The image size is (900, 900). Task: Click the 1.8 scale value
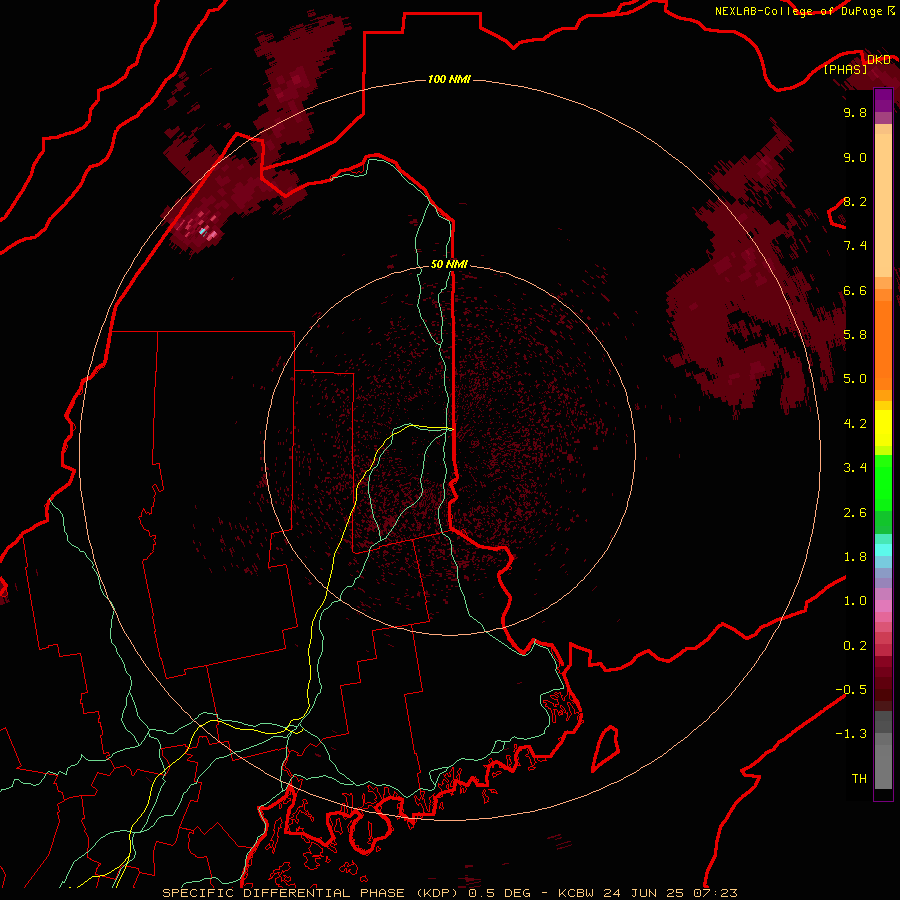tap(855, 557)
